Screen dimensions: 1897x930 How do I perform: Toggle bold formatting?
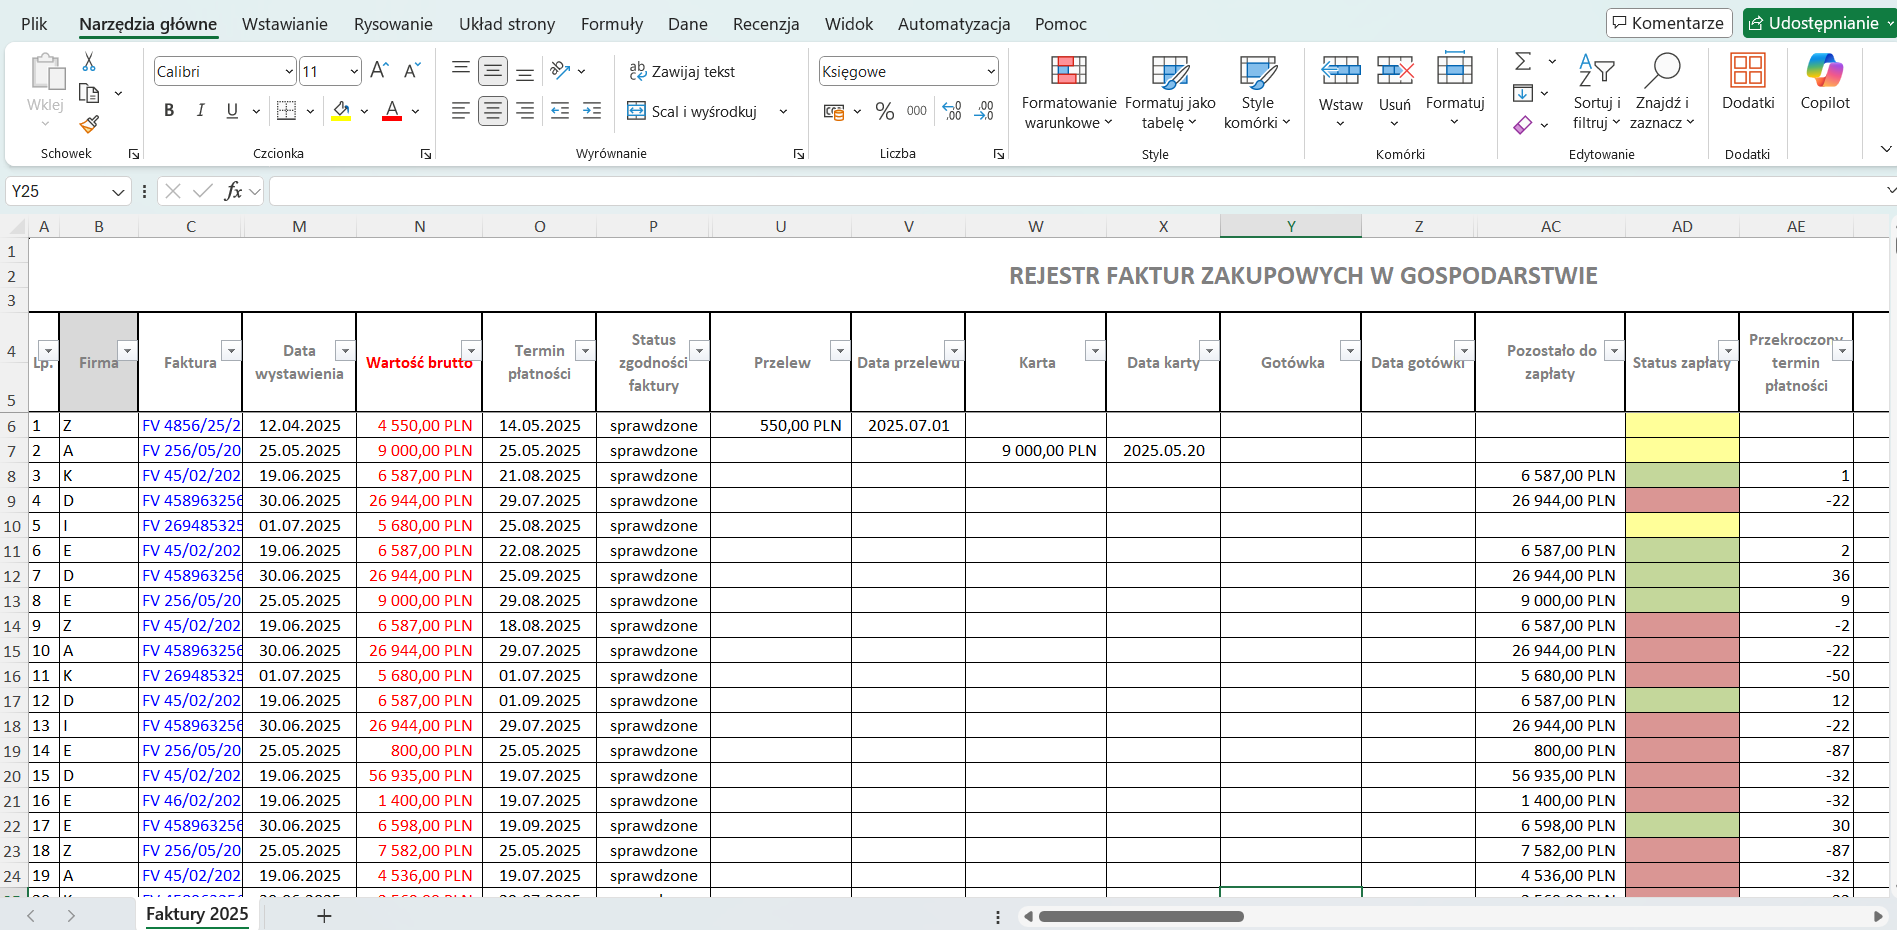[169, 111]
